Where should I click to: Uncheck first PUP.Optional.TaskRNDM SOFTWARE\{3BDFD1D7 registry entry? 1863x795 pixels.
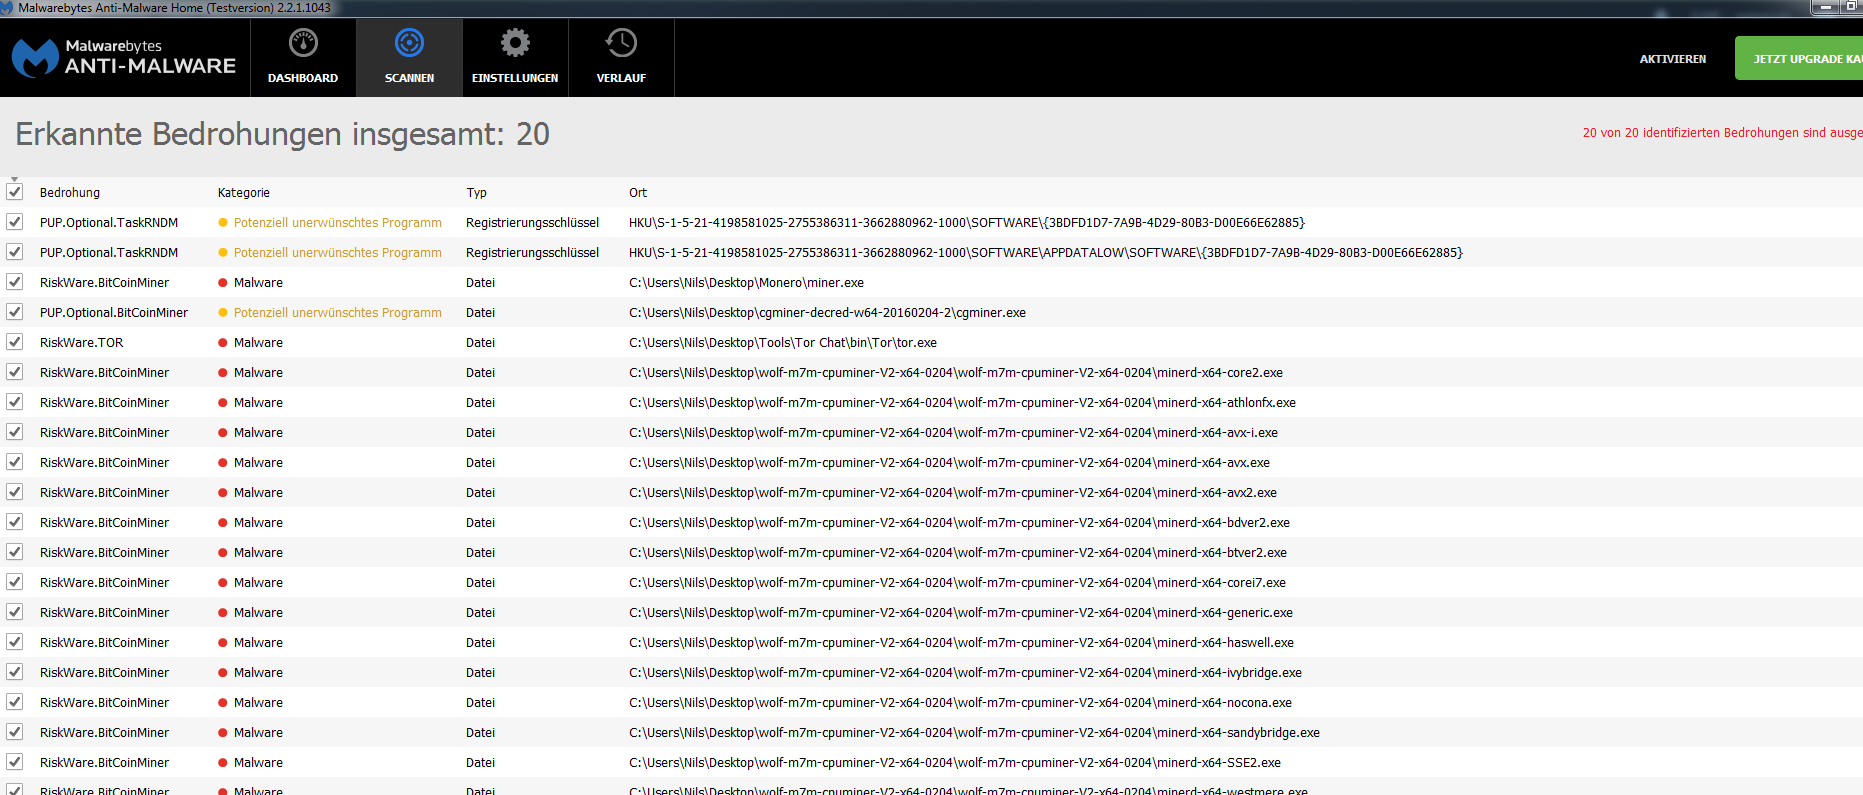14,222
